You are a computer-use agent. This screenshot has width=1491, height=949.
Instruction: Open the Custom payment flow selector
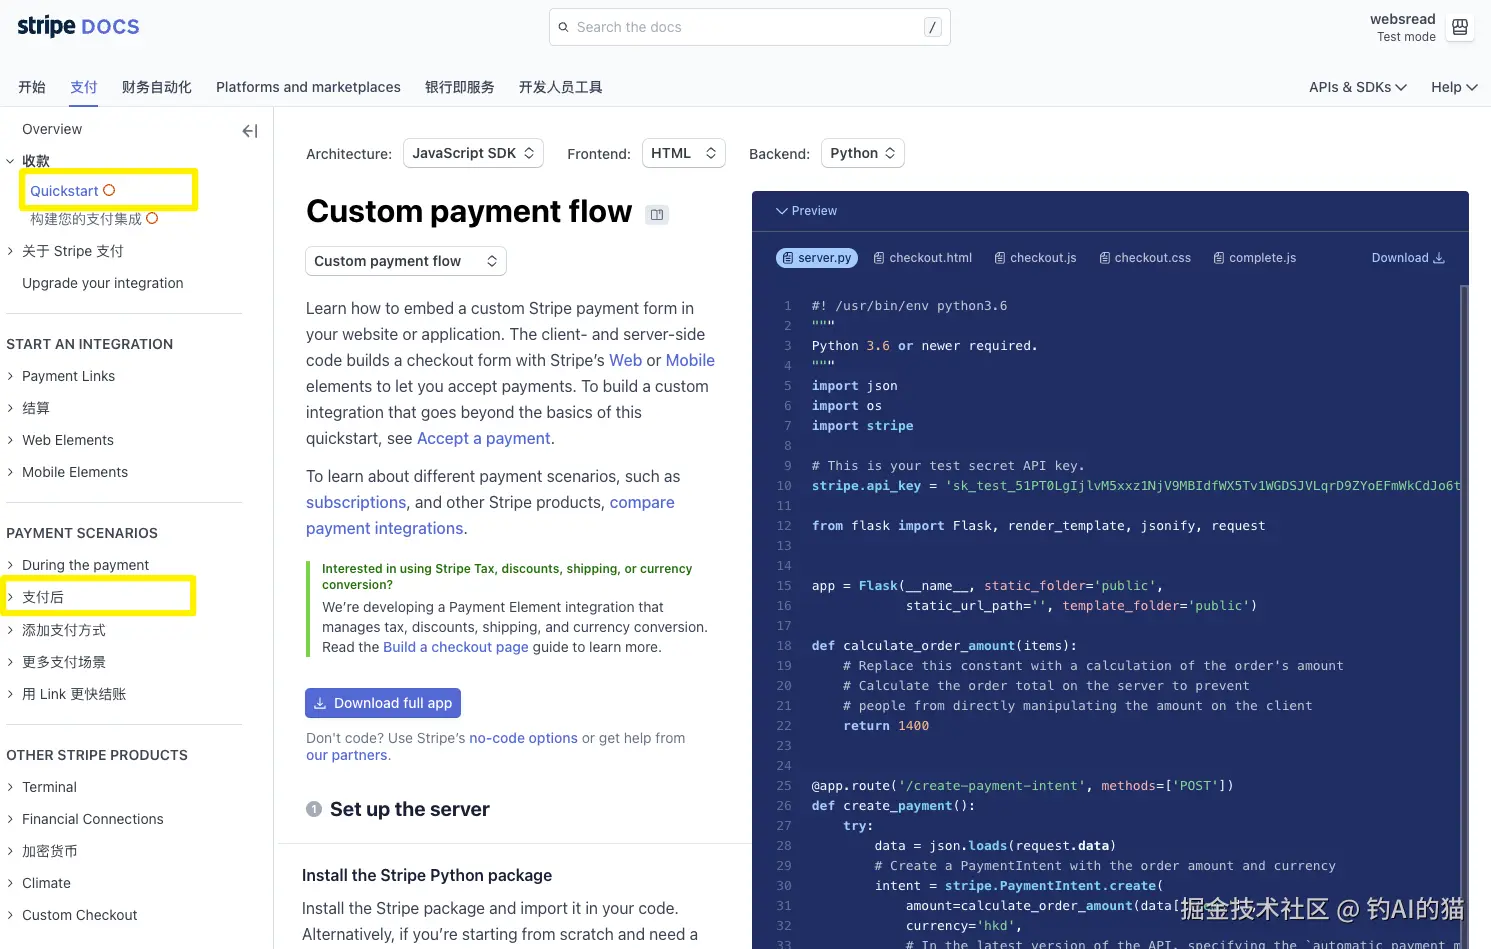tap(406, 261)
